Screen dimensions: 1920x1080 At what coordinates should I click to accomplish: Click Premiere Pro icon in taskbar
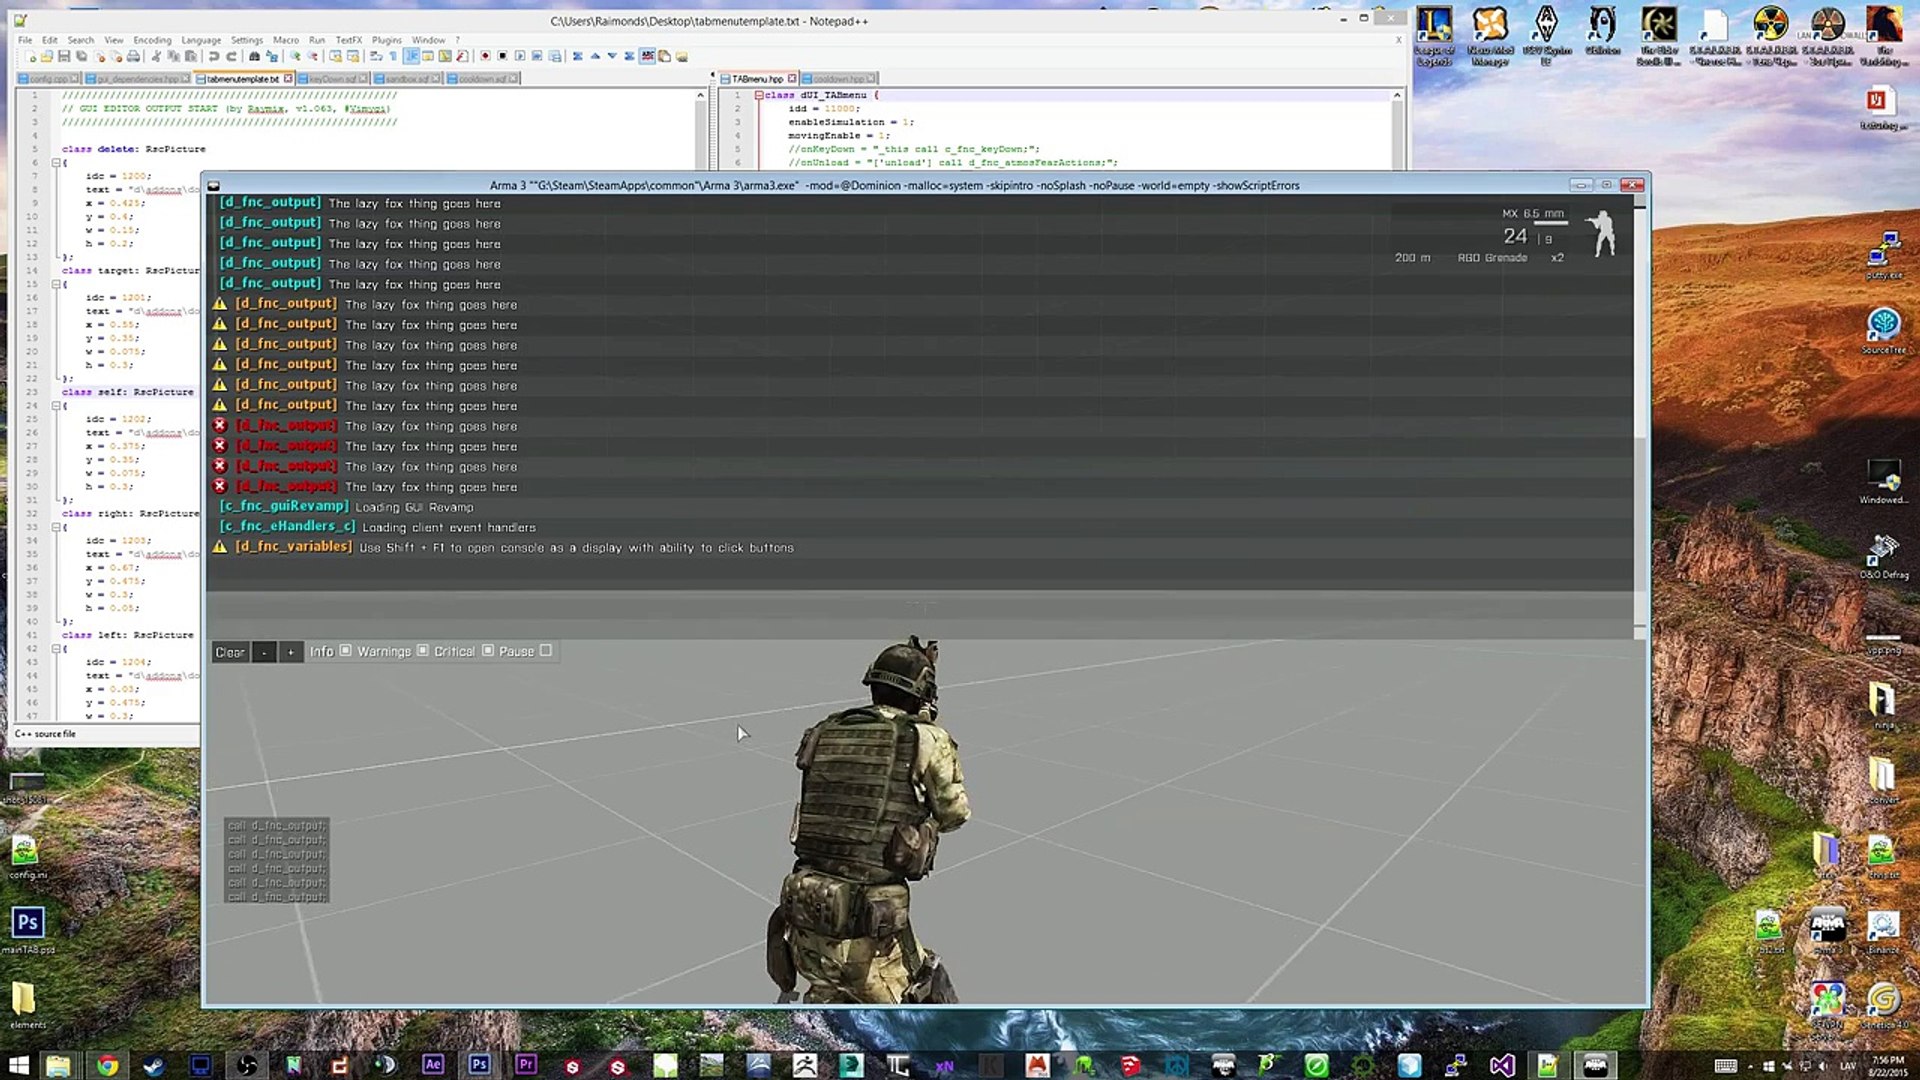[525, 1065]
